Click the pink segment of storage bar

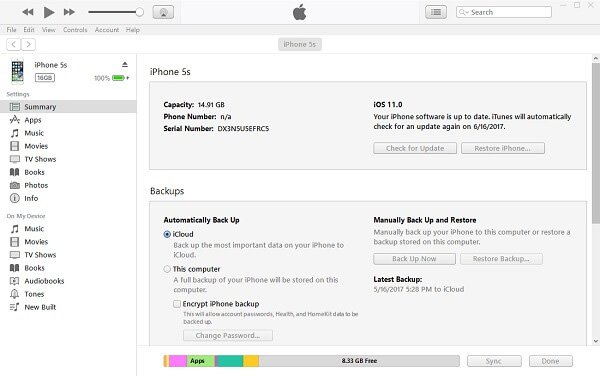point(178,361)
